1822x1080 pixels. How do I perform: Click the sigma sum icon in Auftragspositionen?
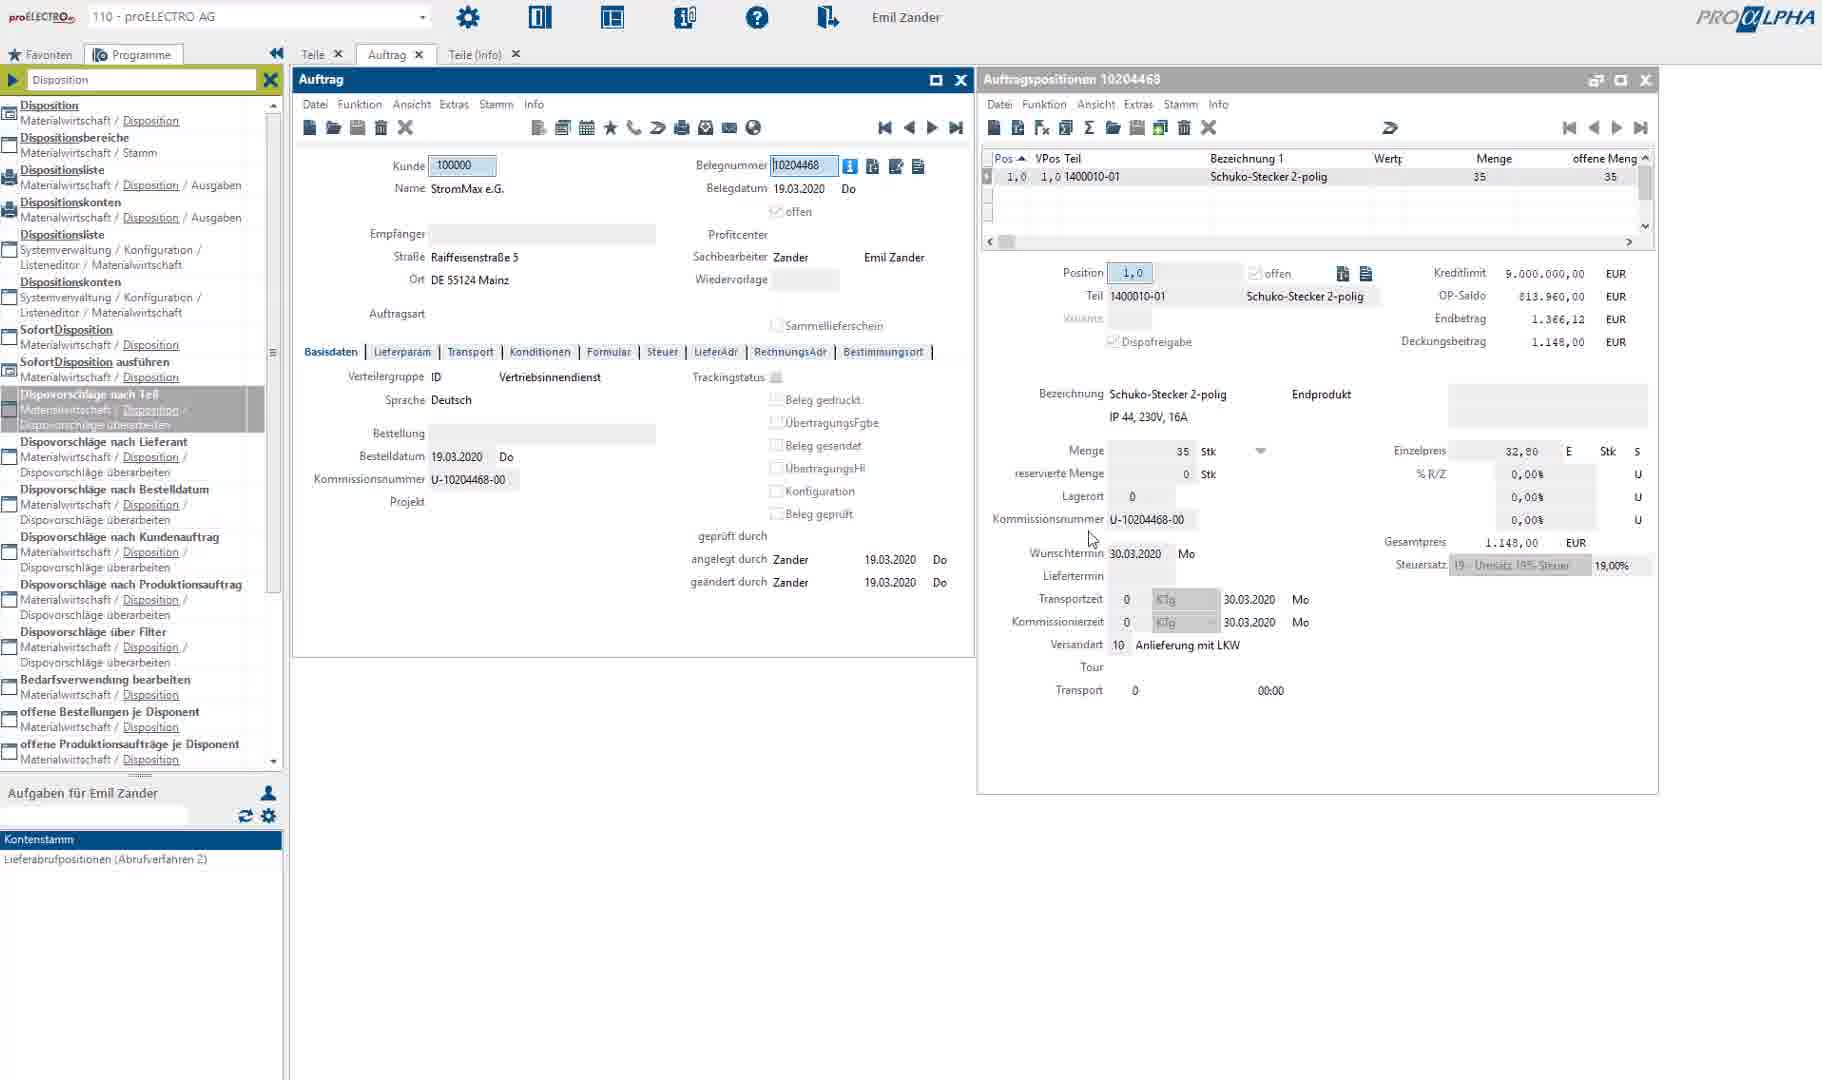point(1089,128)
